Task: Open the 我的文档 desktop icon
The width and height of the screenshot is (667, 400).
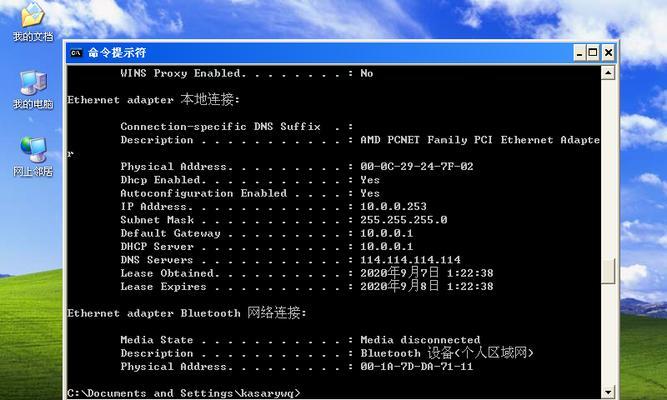Action: (33, 21)
